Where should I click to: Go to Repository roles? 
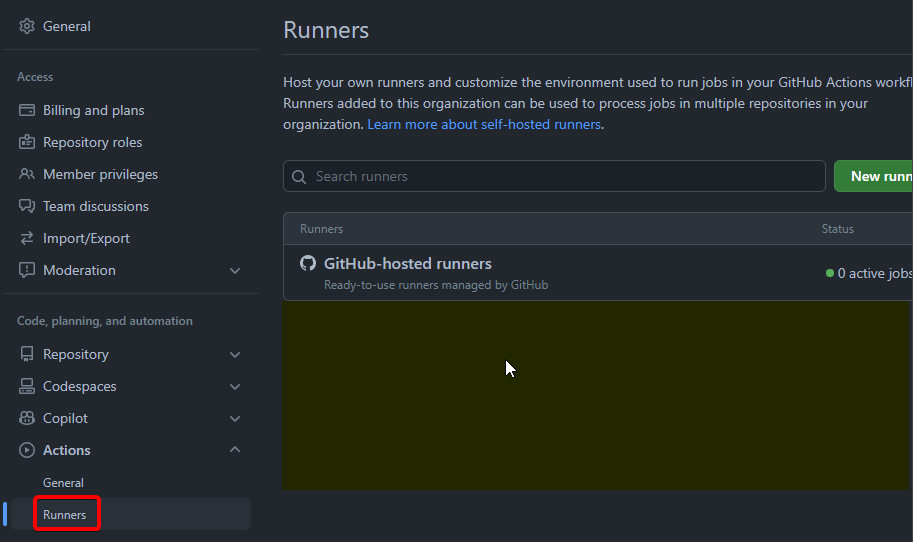[x=93, y=142]
